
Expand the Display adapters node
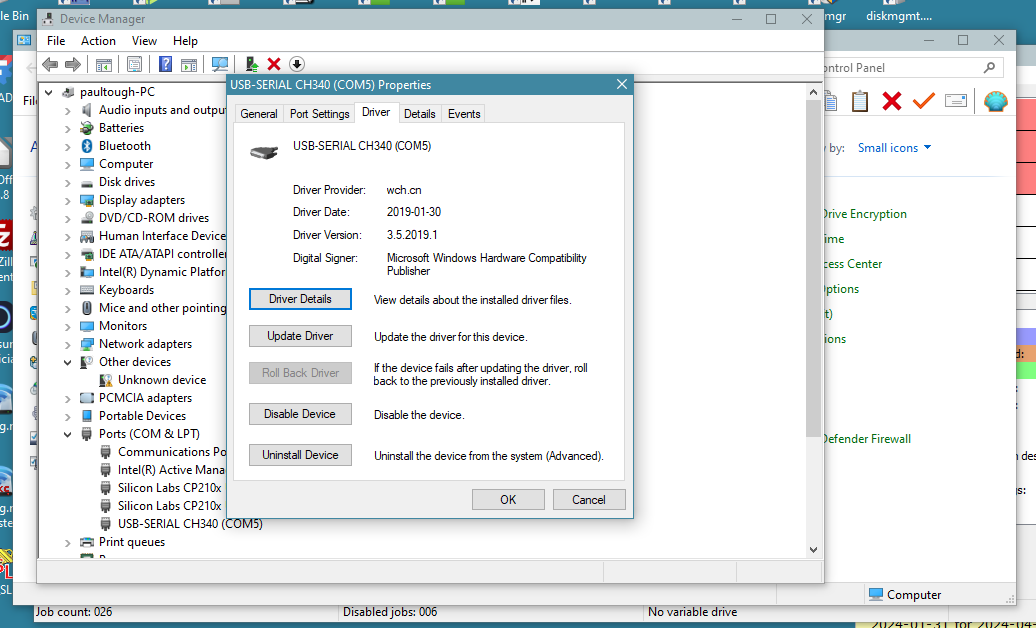(x=67, y=200)
